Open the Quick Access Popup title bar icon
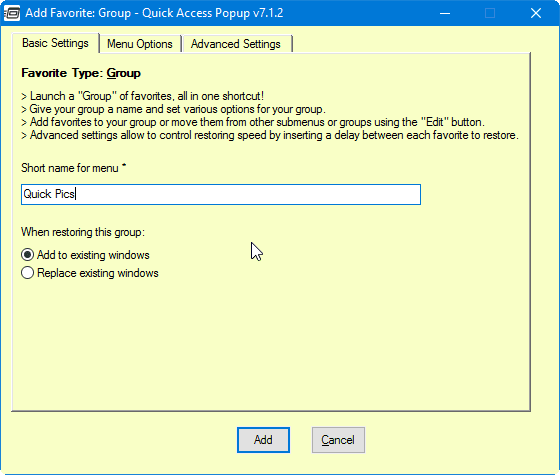This screenshot has height=475, width=560. coord(12,14)
